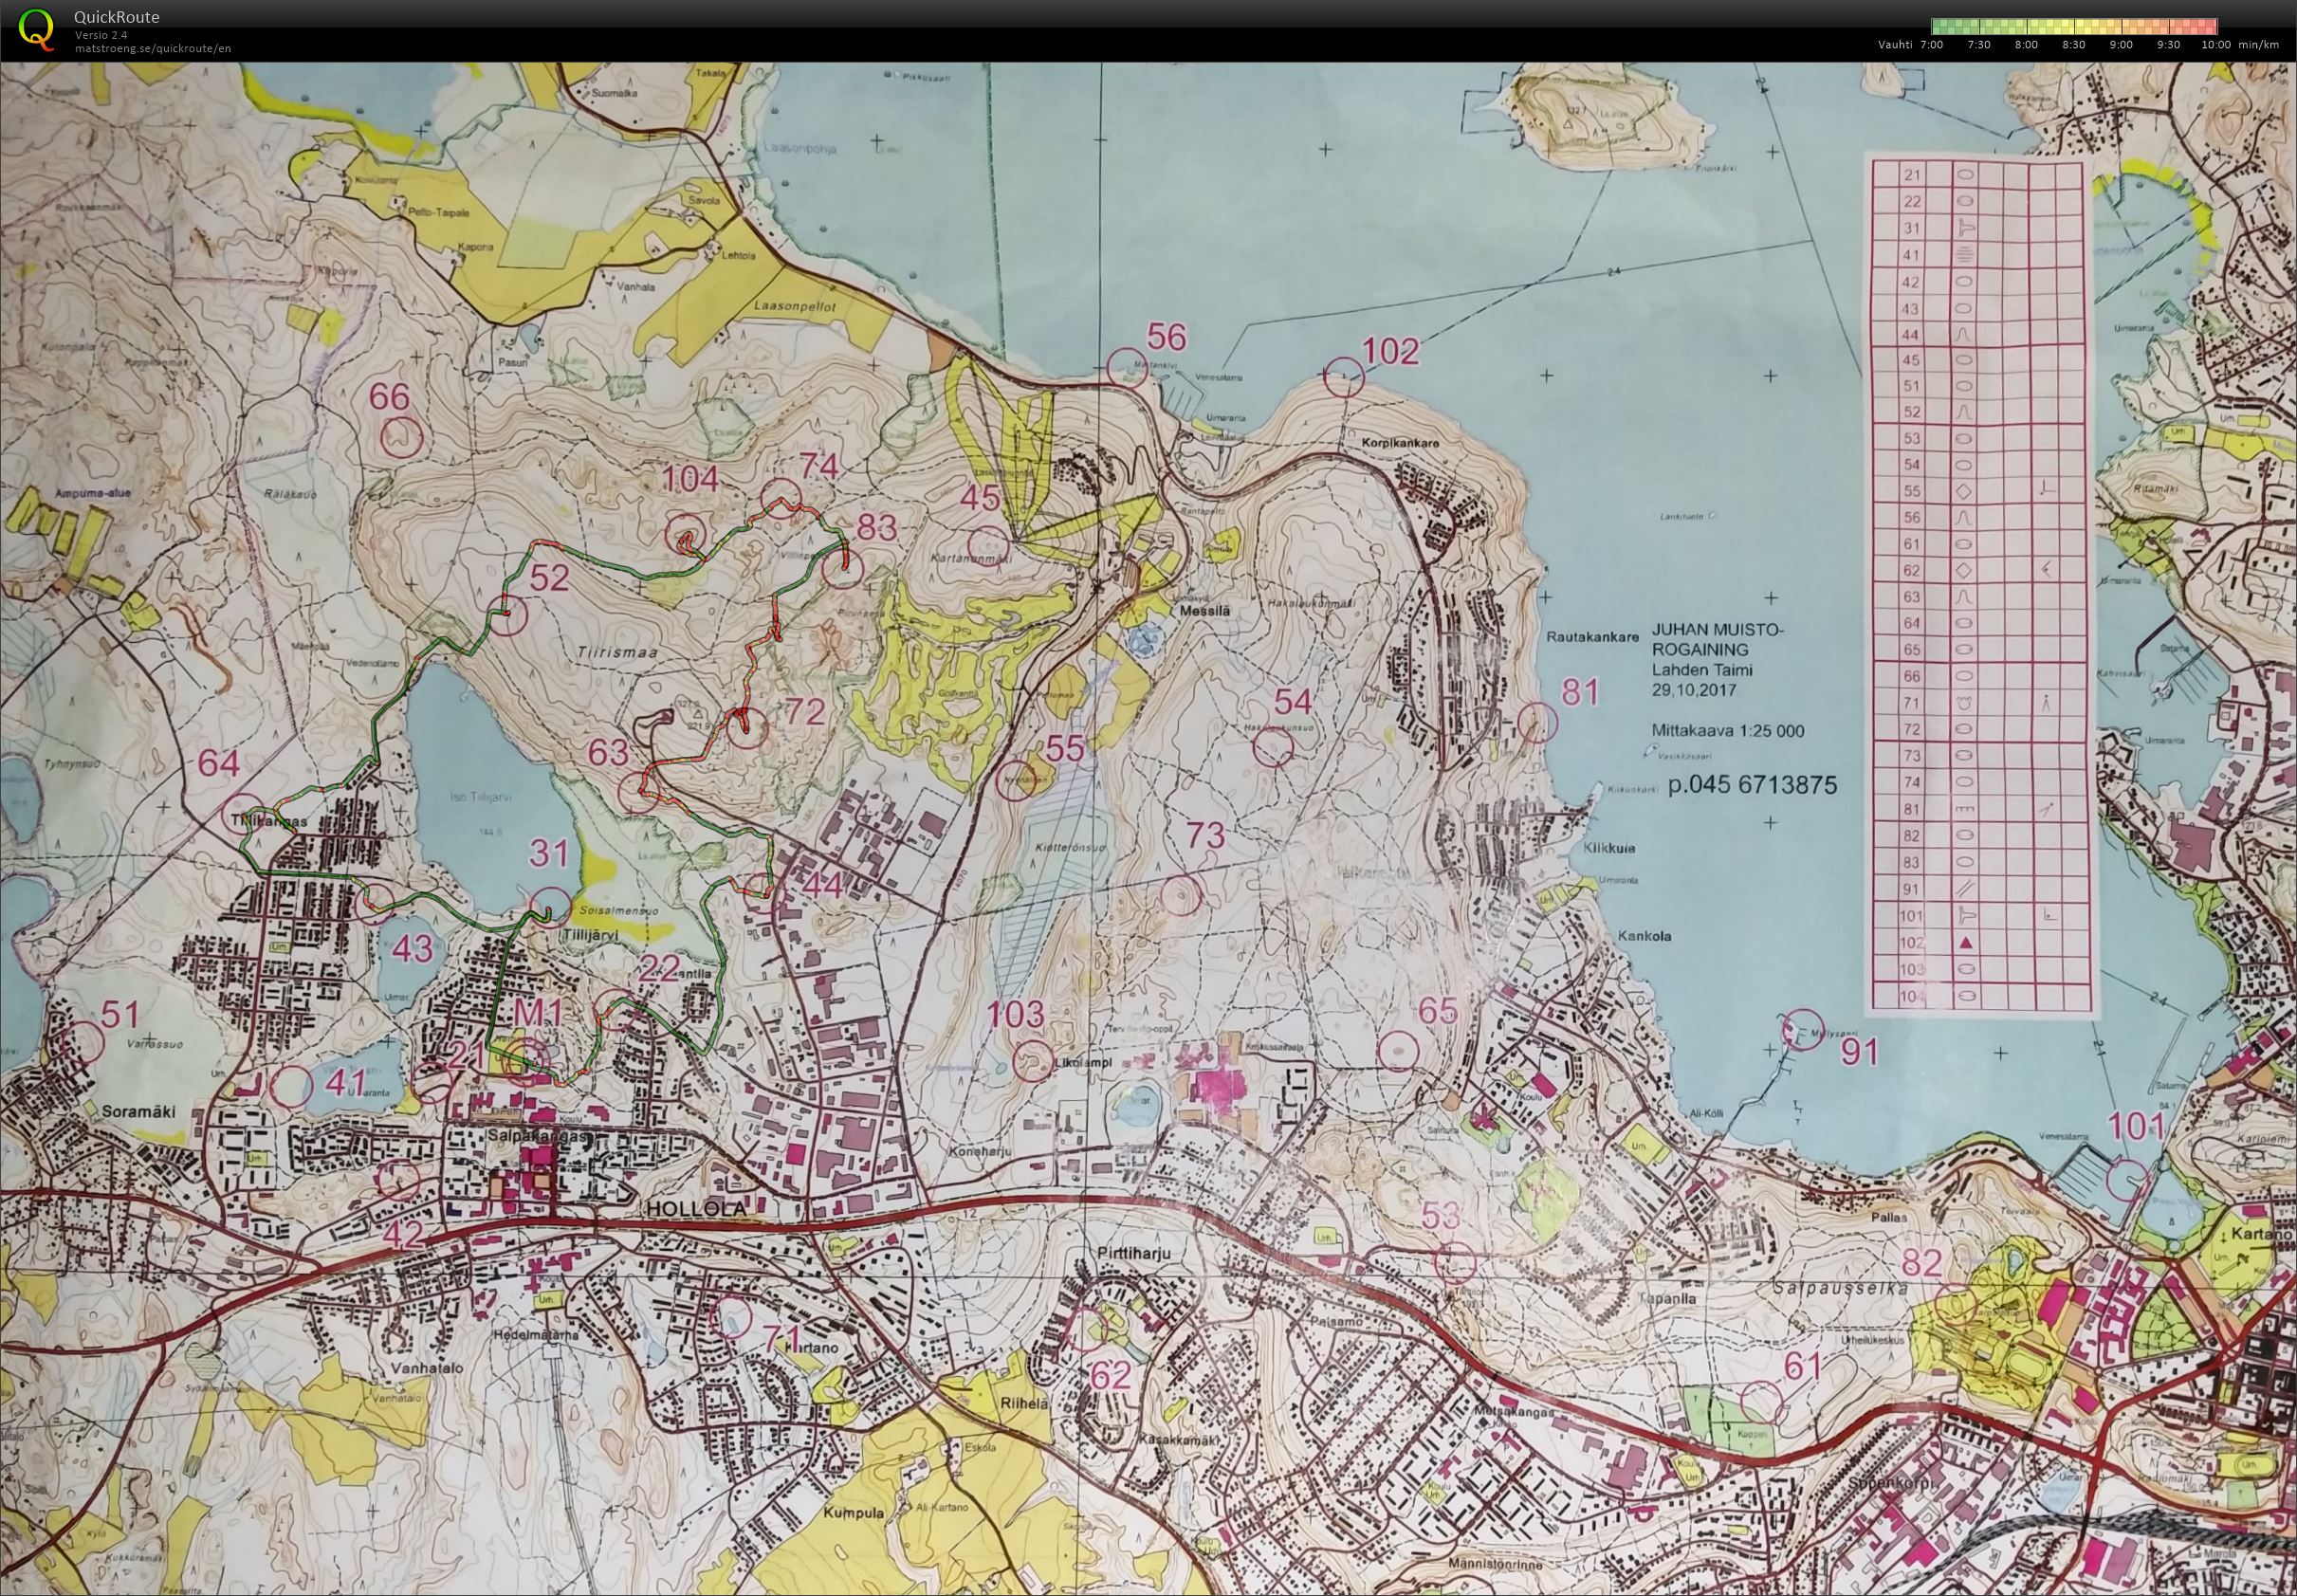Screen dimensions: 2297x1596
Task: Click control circle 102 on the lakeshore
Action: [1343, 377]
